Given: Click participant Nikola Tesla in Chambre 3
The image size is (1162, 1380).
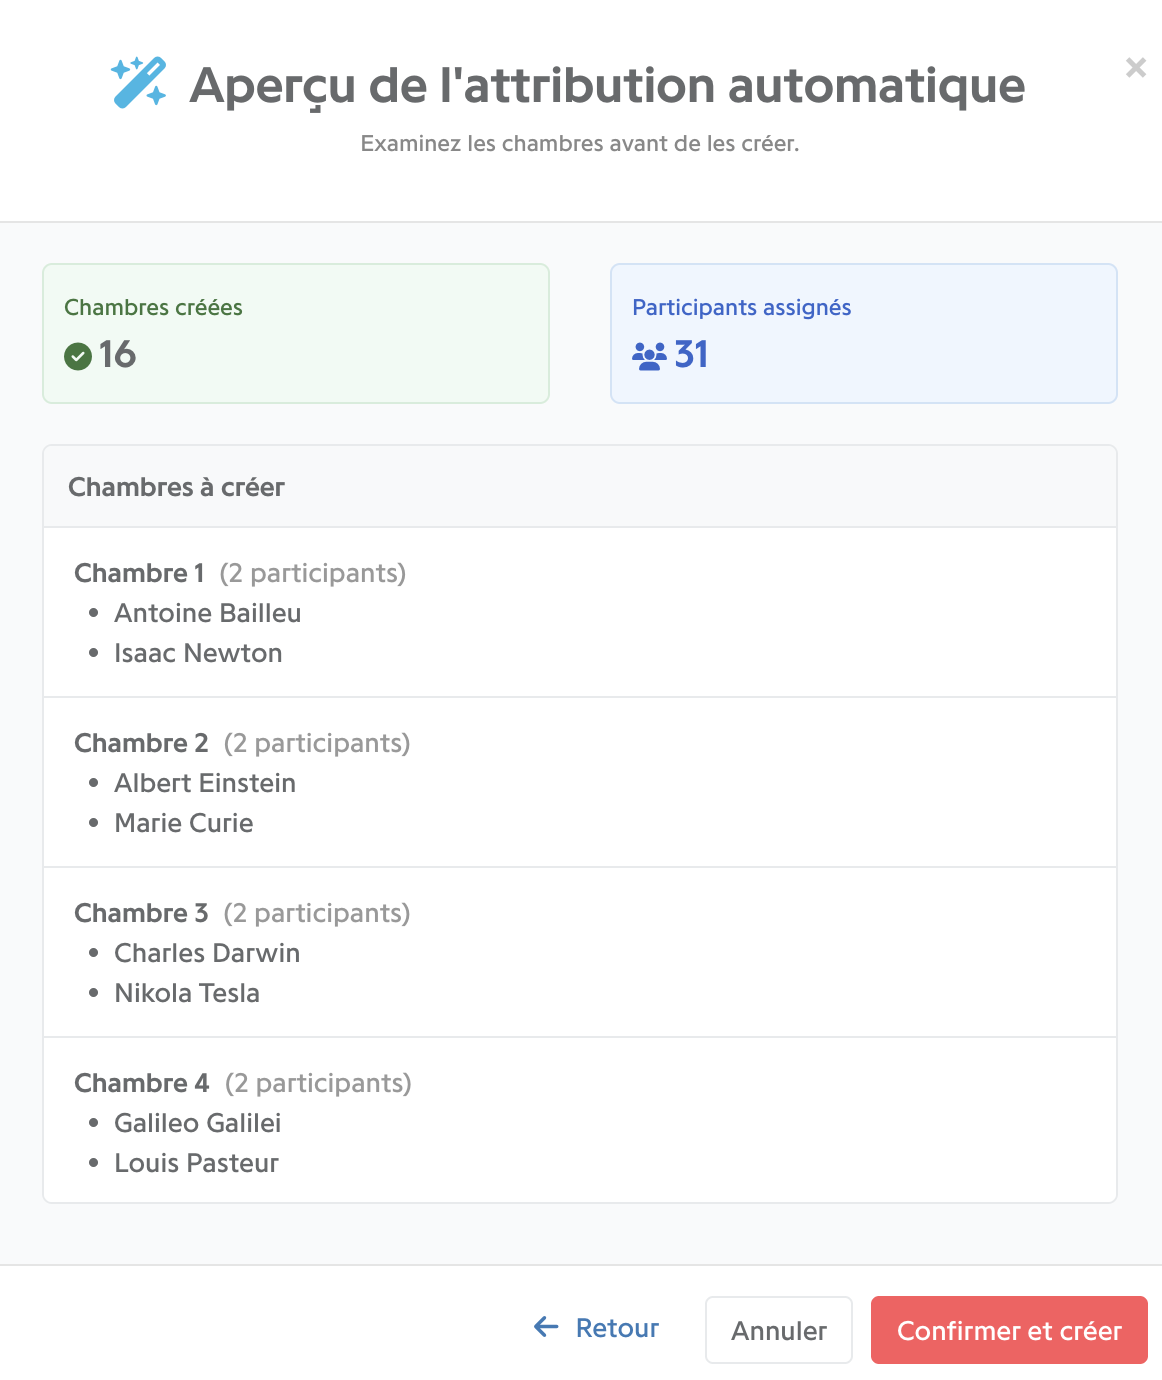Looking at the screenshot, I should 187,993.
